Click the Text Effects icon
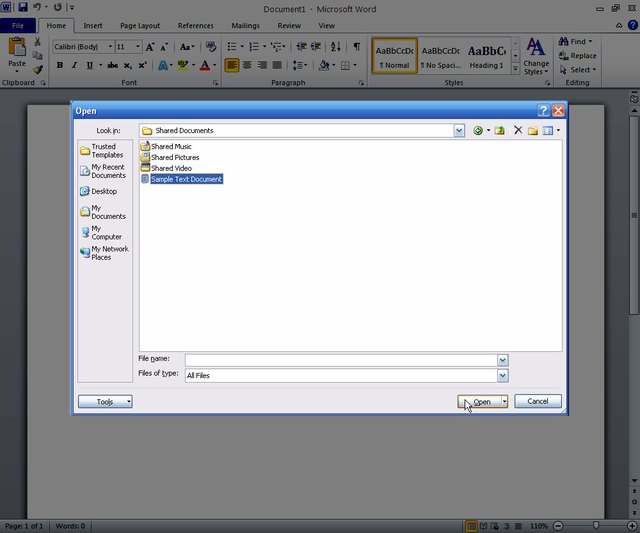 pyautogui.click(x=163, y=65)
